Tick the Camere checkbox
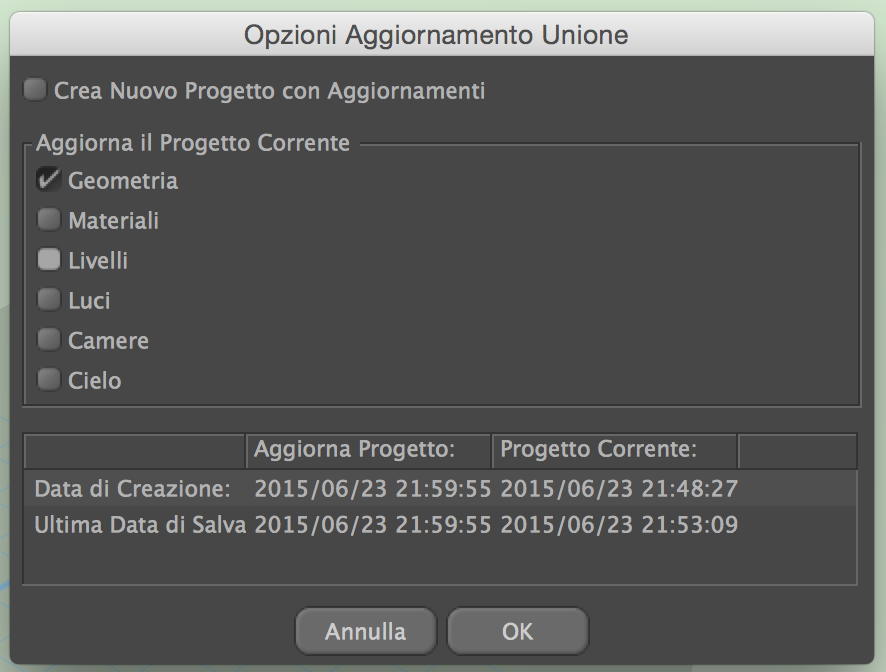886x672 pixels. (49, 340)
